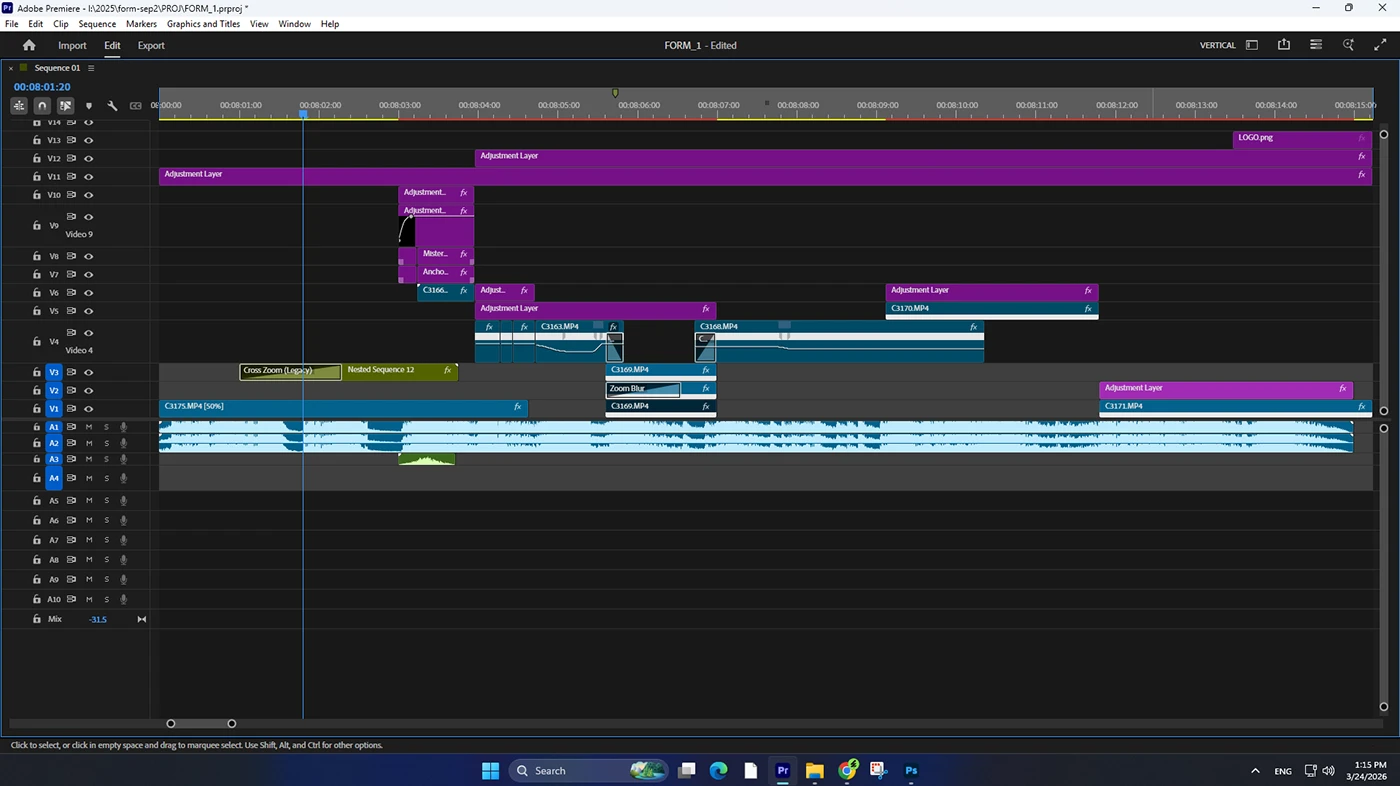The width and height of the screenshot is (1400, 786).
Task: Add a marker in the timeline
Action: 89,105
